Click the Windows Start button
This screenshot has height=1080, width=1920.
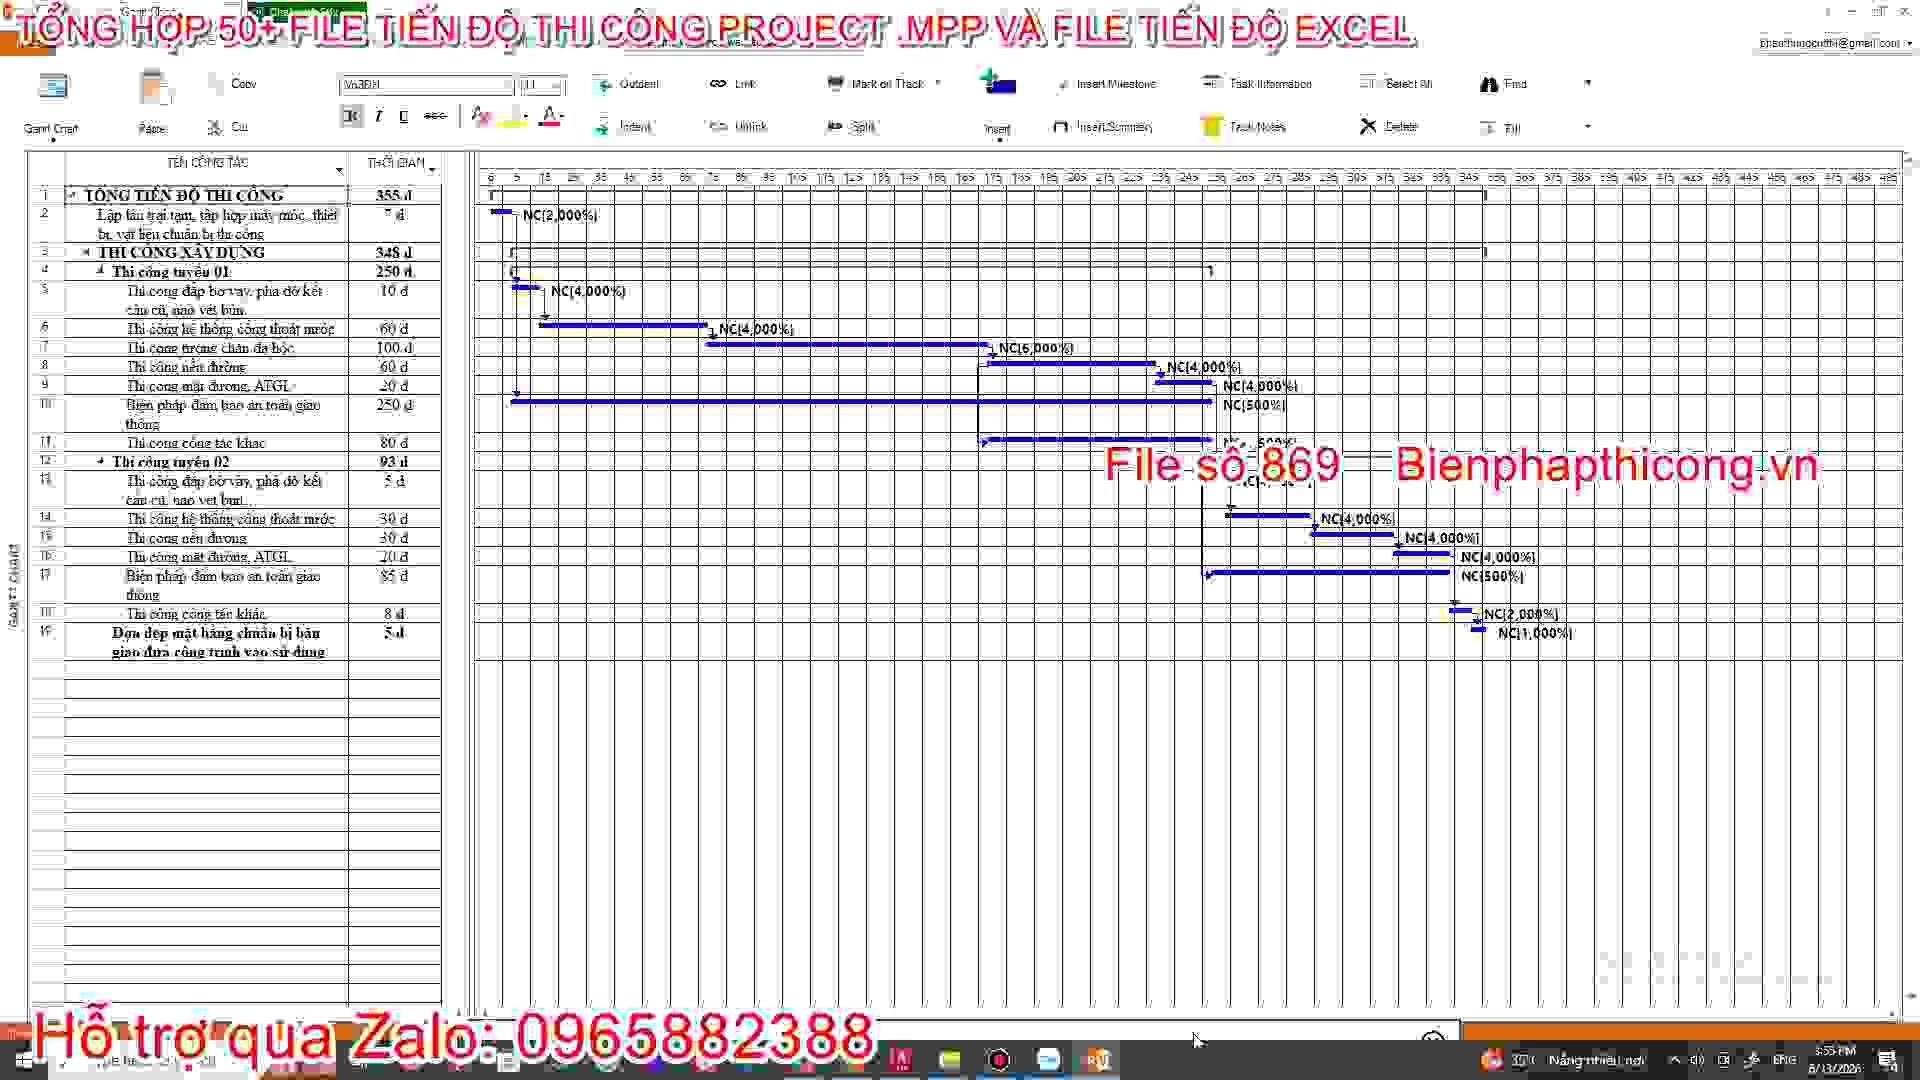[23, 1060]
